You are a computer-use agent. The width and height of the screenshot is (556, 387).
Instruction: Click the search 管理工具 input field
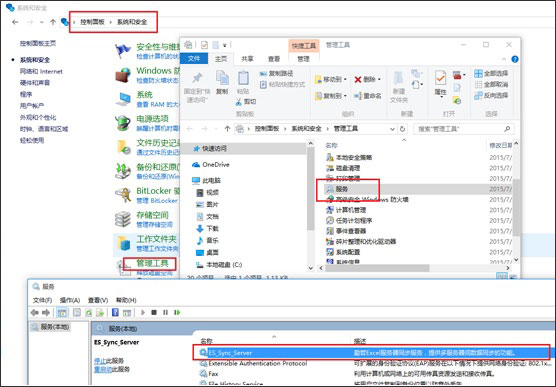[x=464, y=129]
